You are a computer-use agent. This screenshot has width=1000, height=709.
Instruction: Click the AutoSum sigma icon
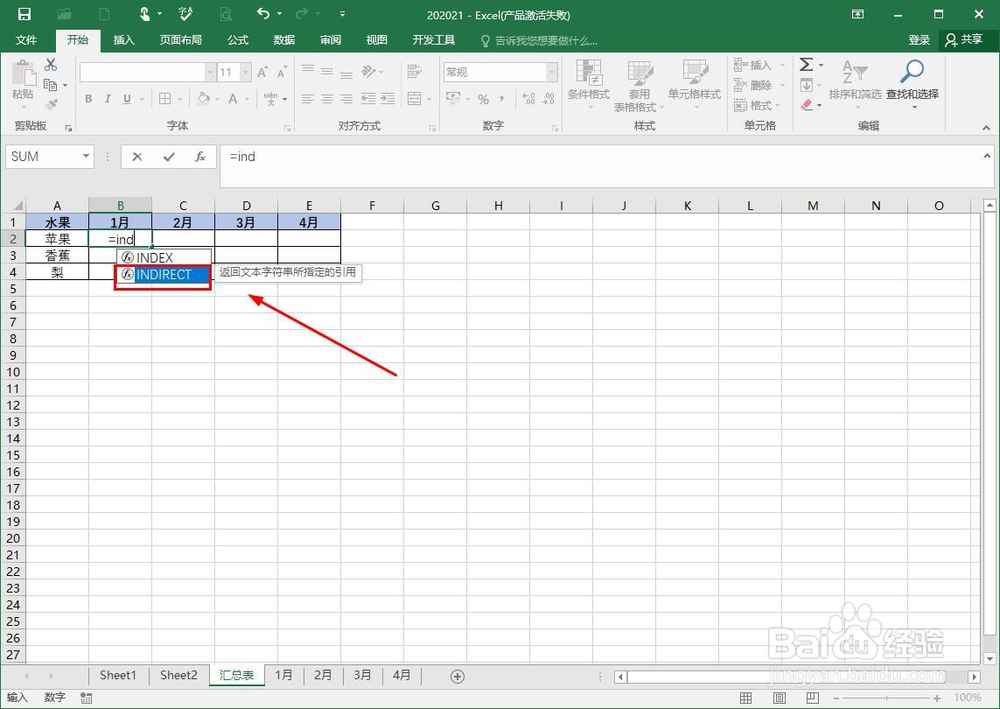(806, 64)
